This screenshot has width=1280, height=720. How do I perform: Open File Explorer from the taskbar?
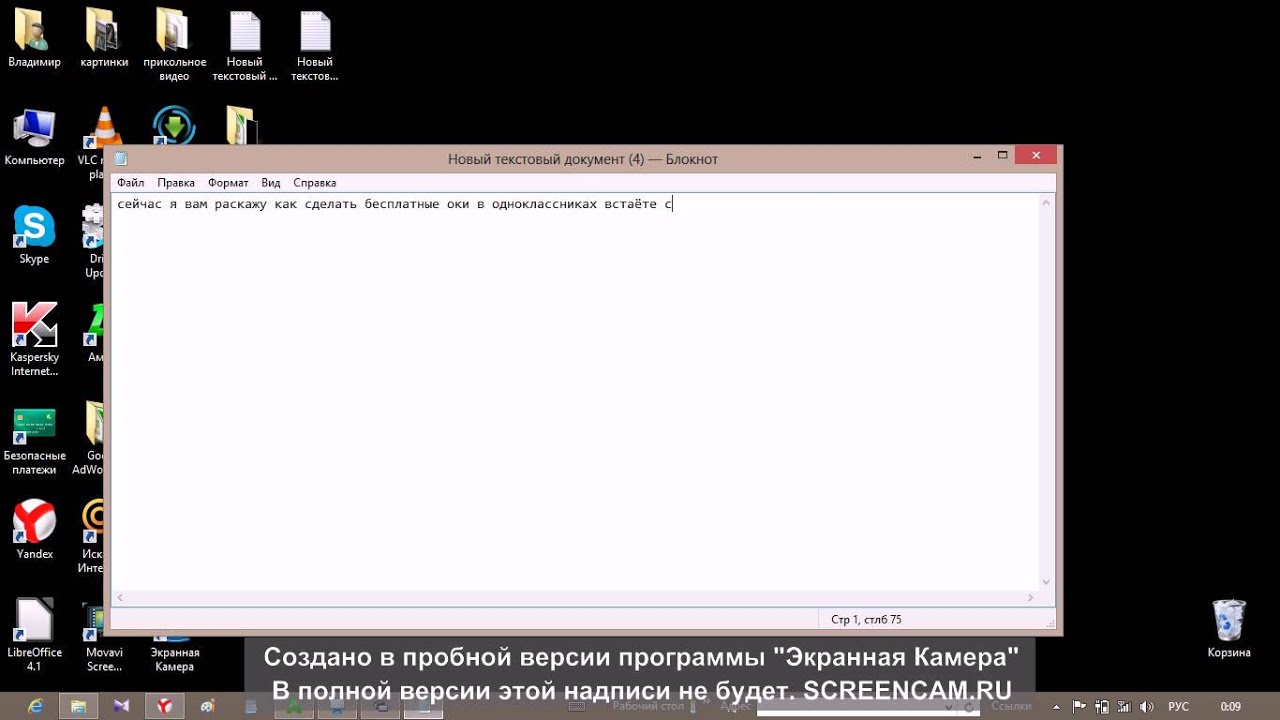[78, 706]
